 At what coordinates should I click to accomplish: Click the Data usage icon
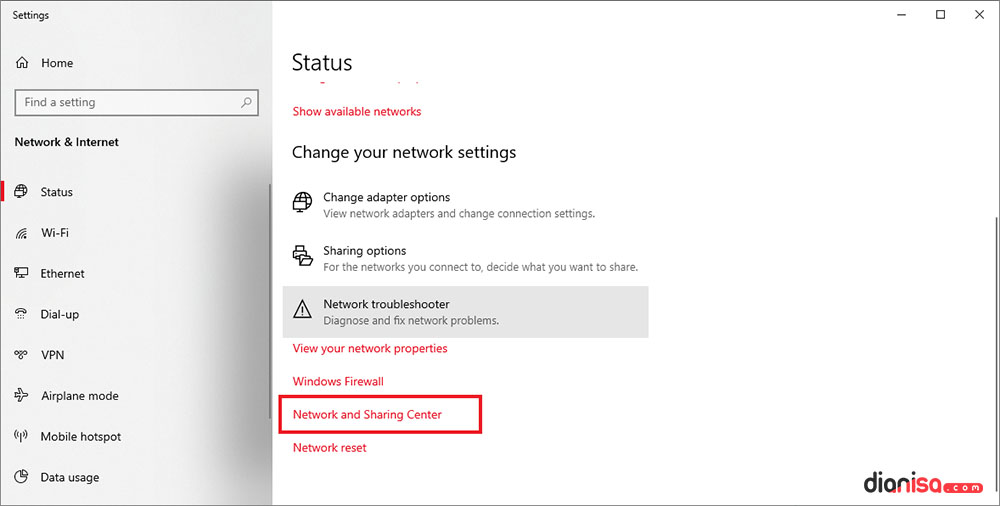point(21,478)
